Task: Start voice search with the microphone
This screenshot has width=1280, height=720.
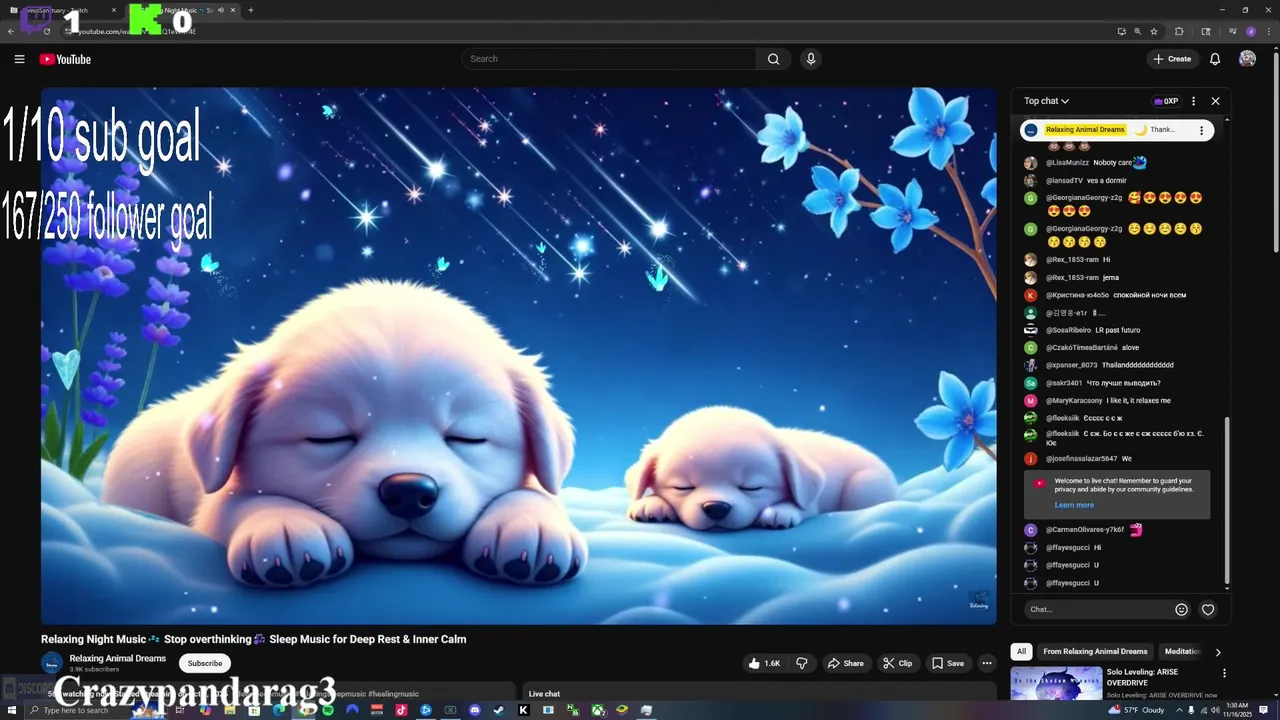Action: coord(811,59)
